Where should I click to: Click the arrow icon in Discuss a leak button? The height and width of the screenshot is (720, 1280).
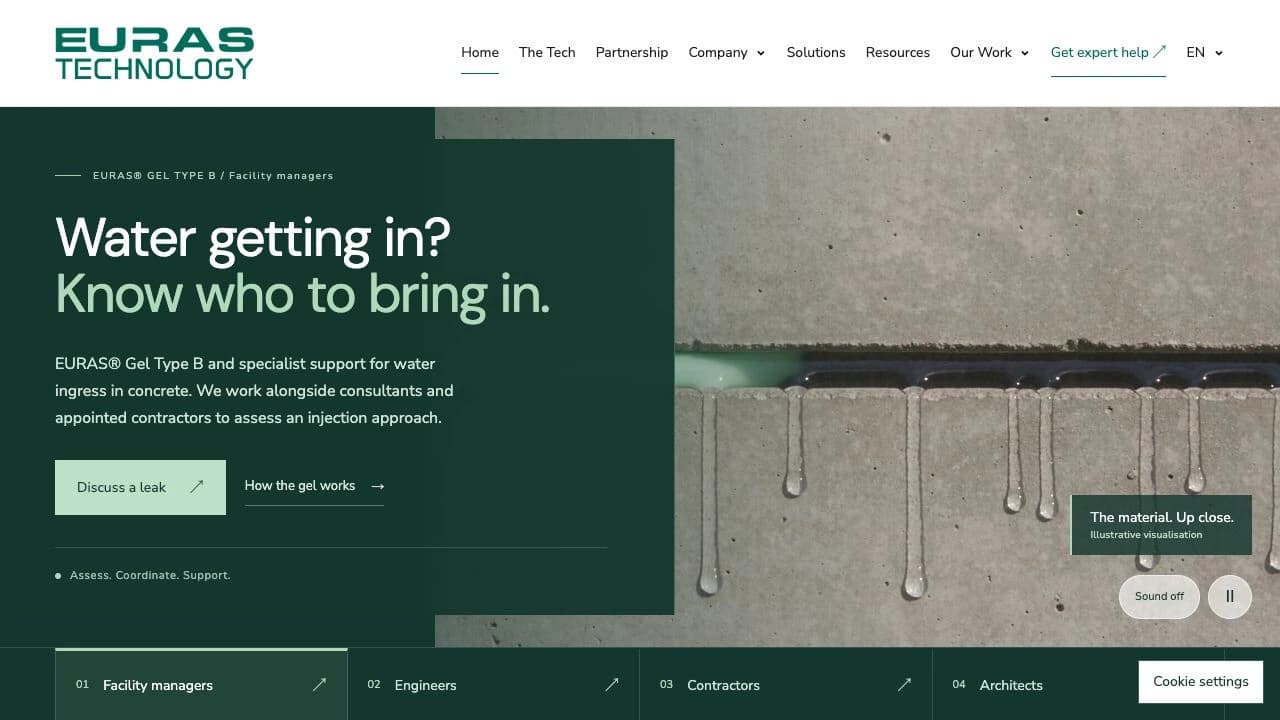(x=197, y=487)
